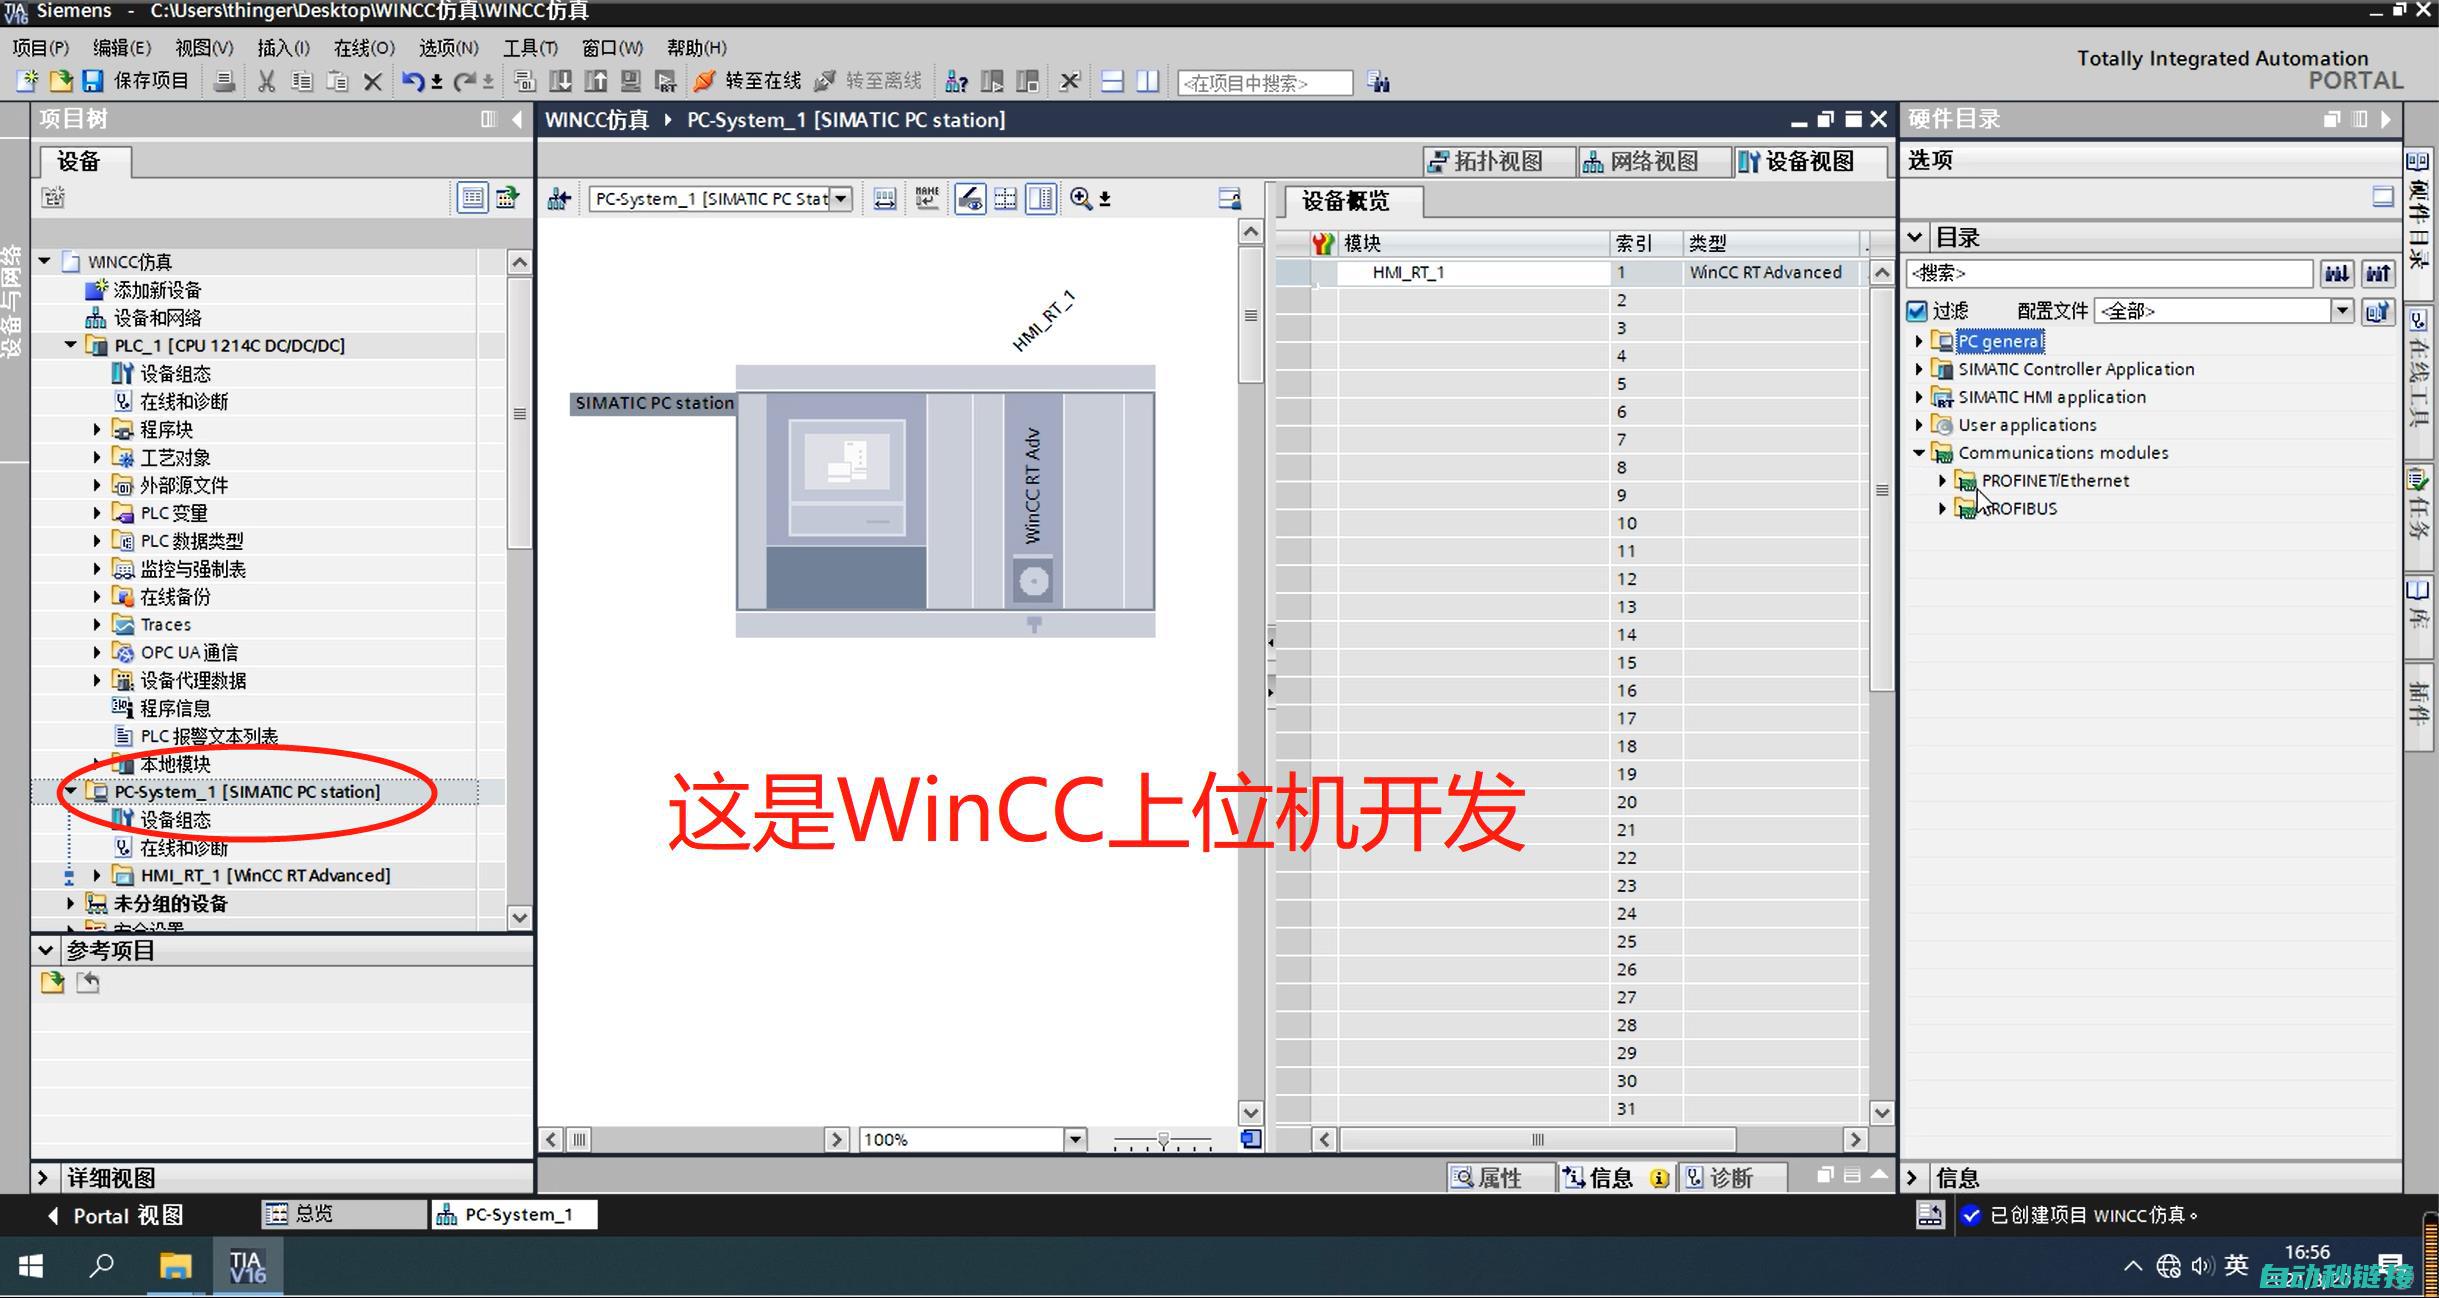The width and height of the screenshot is (2439, 1298).
Task: Click the New project toolbar icon
Action: coord(28,81)
